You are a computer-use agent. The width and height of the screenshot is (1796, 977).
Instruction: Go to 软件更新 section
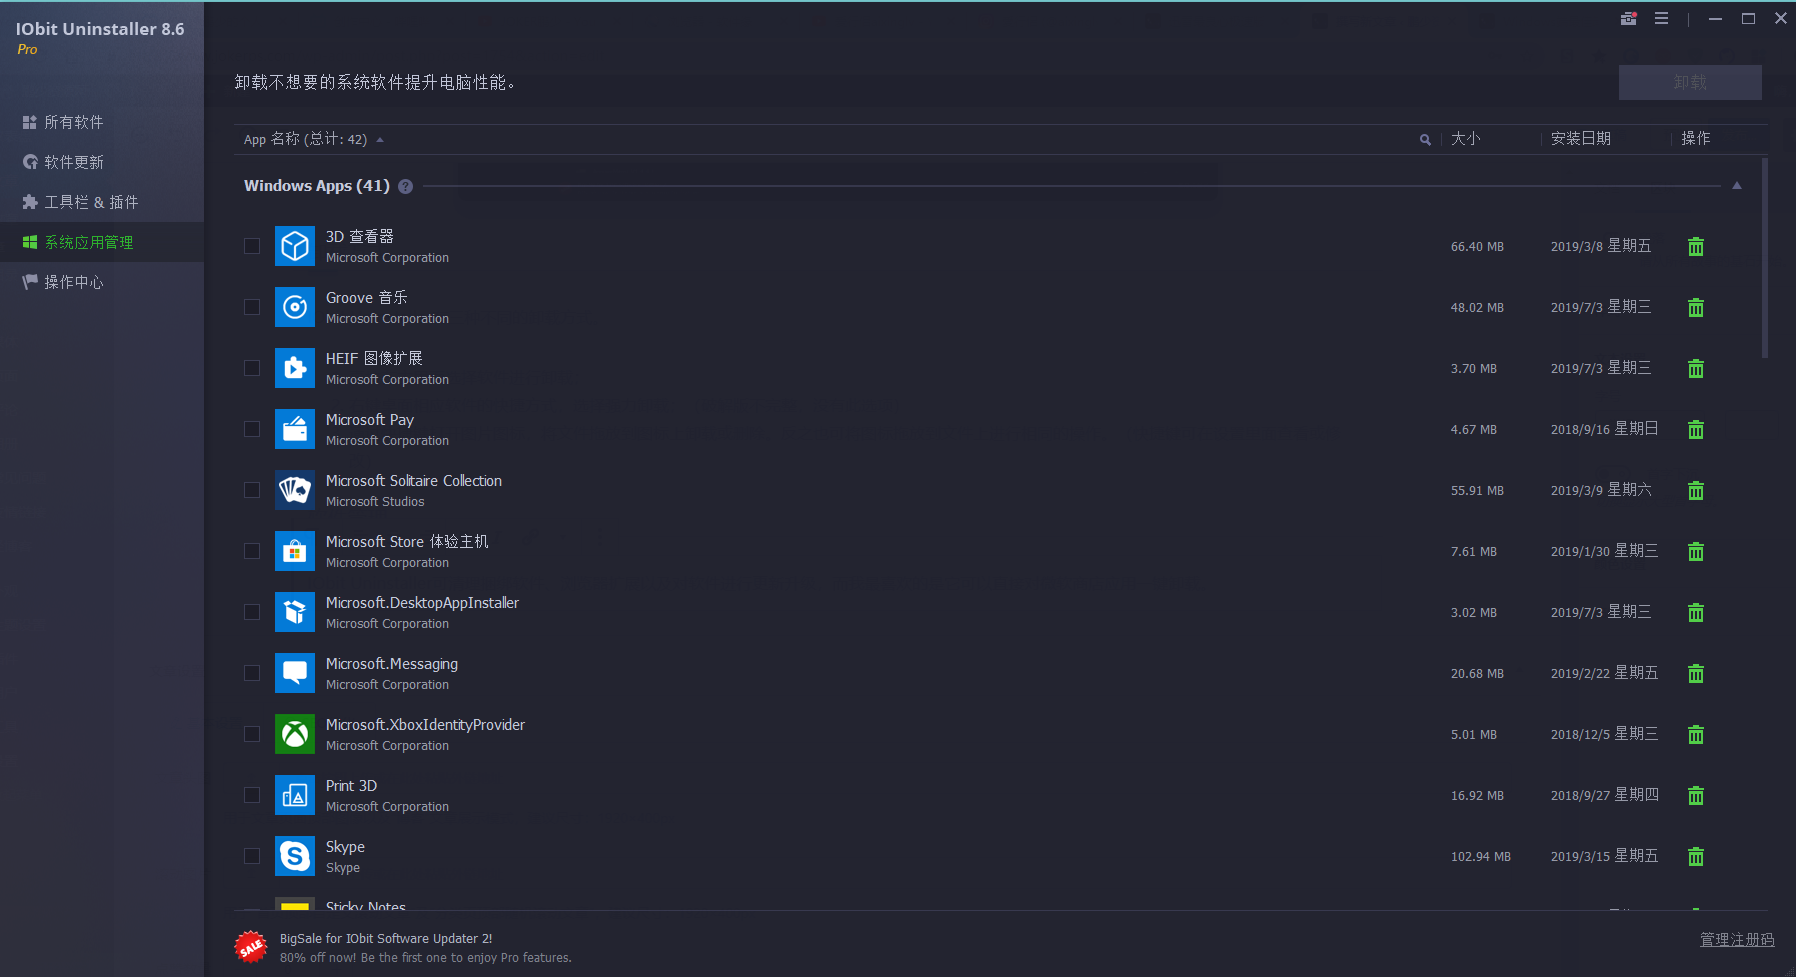(102, 162)
